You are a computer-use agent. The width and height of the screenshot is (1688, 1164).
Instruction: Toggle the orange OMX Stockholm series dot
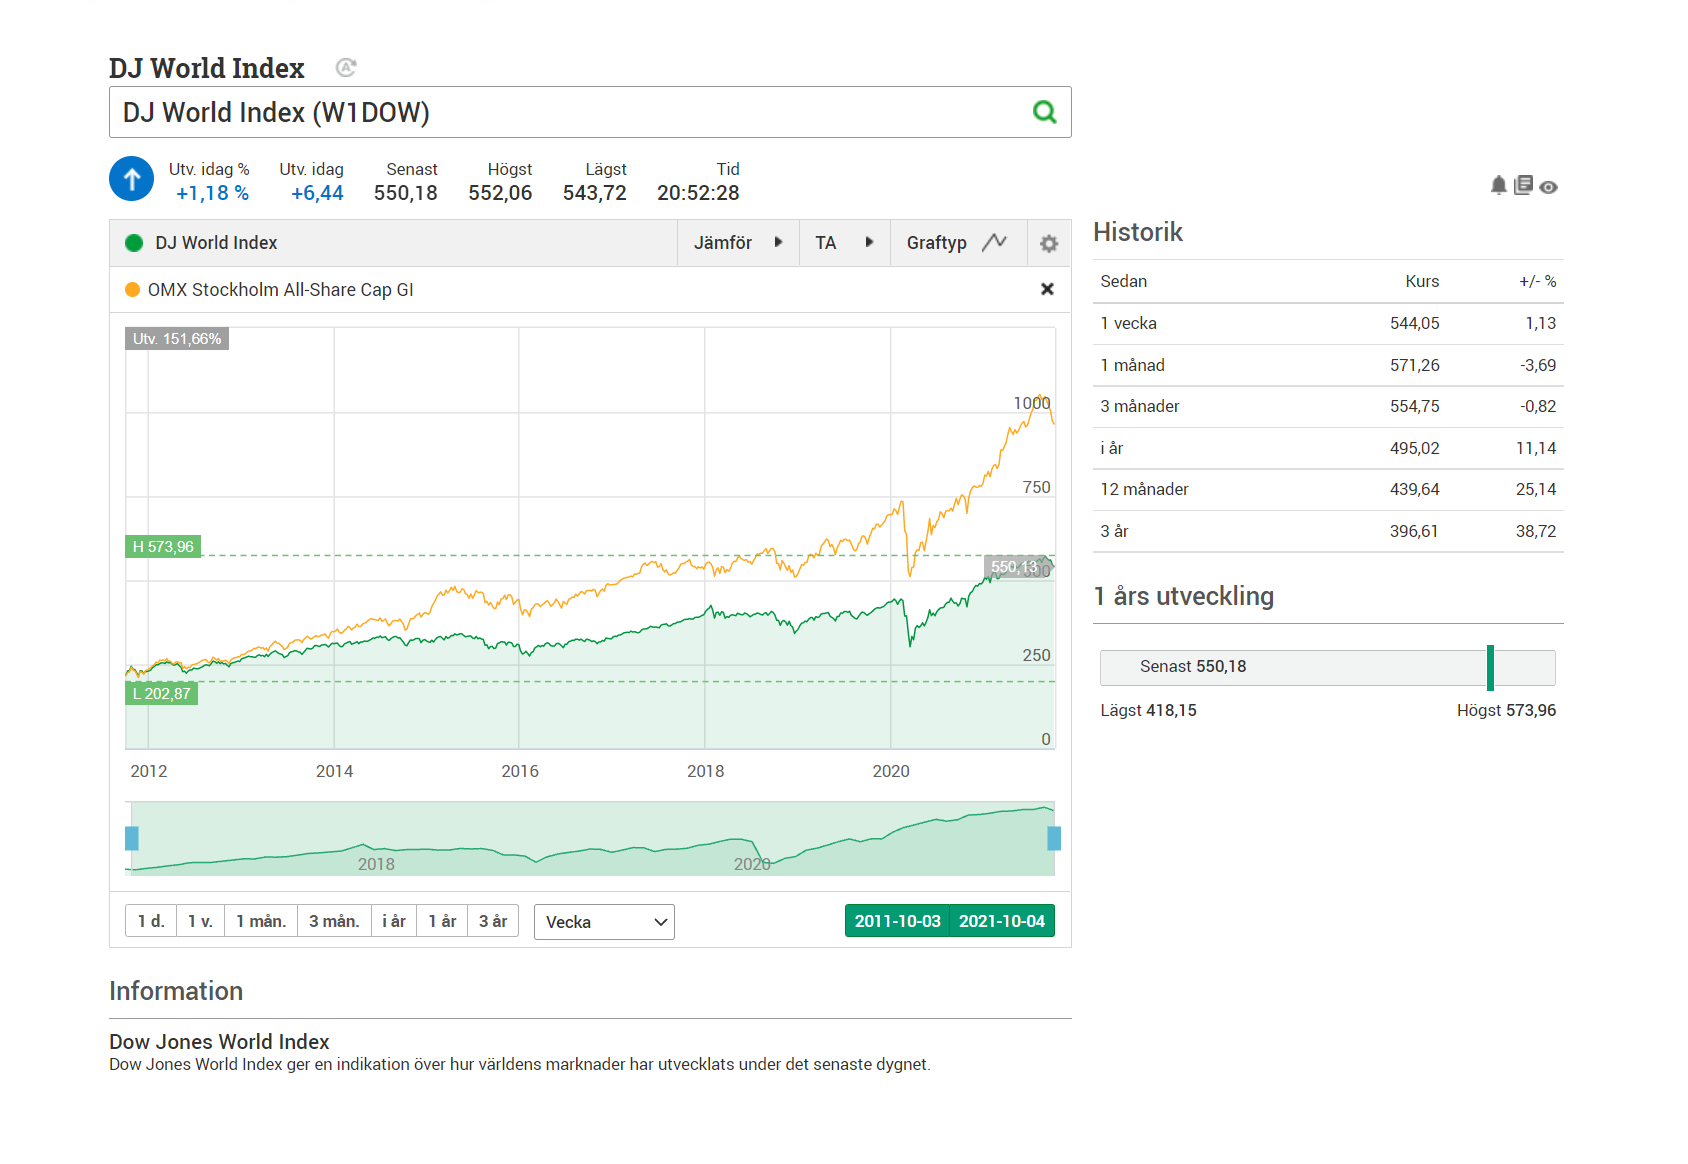coord(132,290)
